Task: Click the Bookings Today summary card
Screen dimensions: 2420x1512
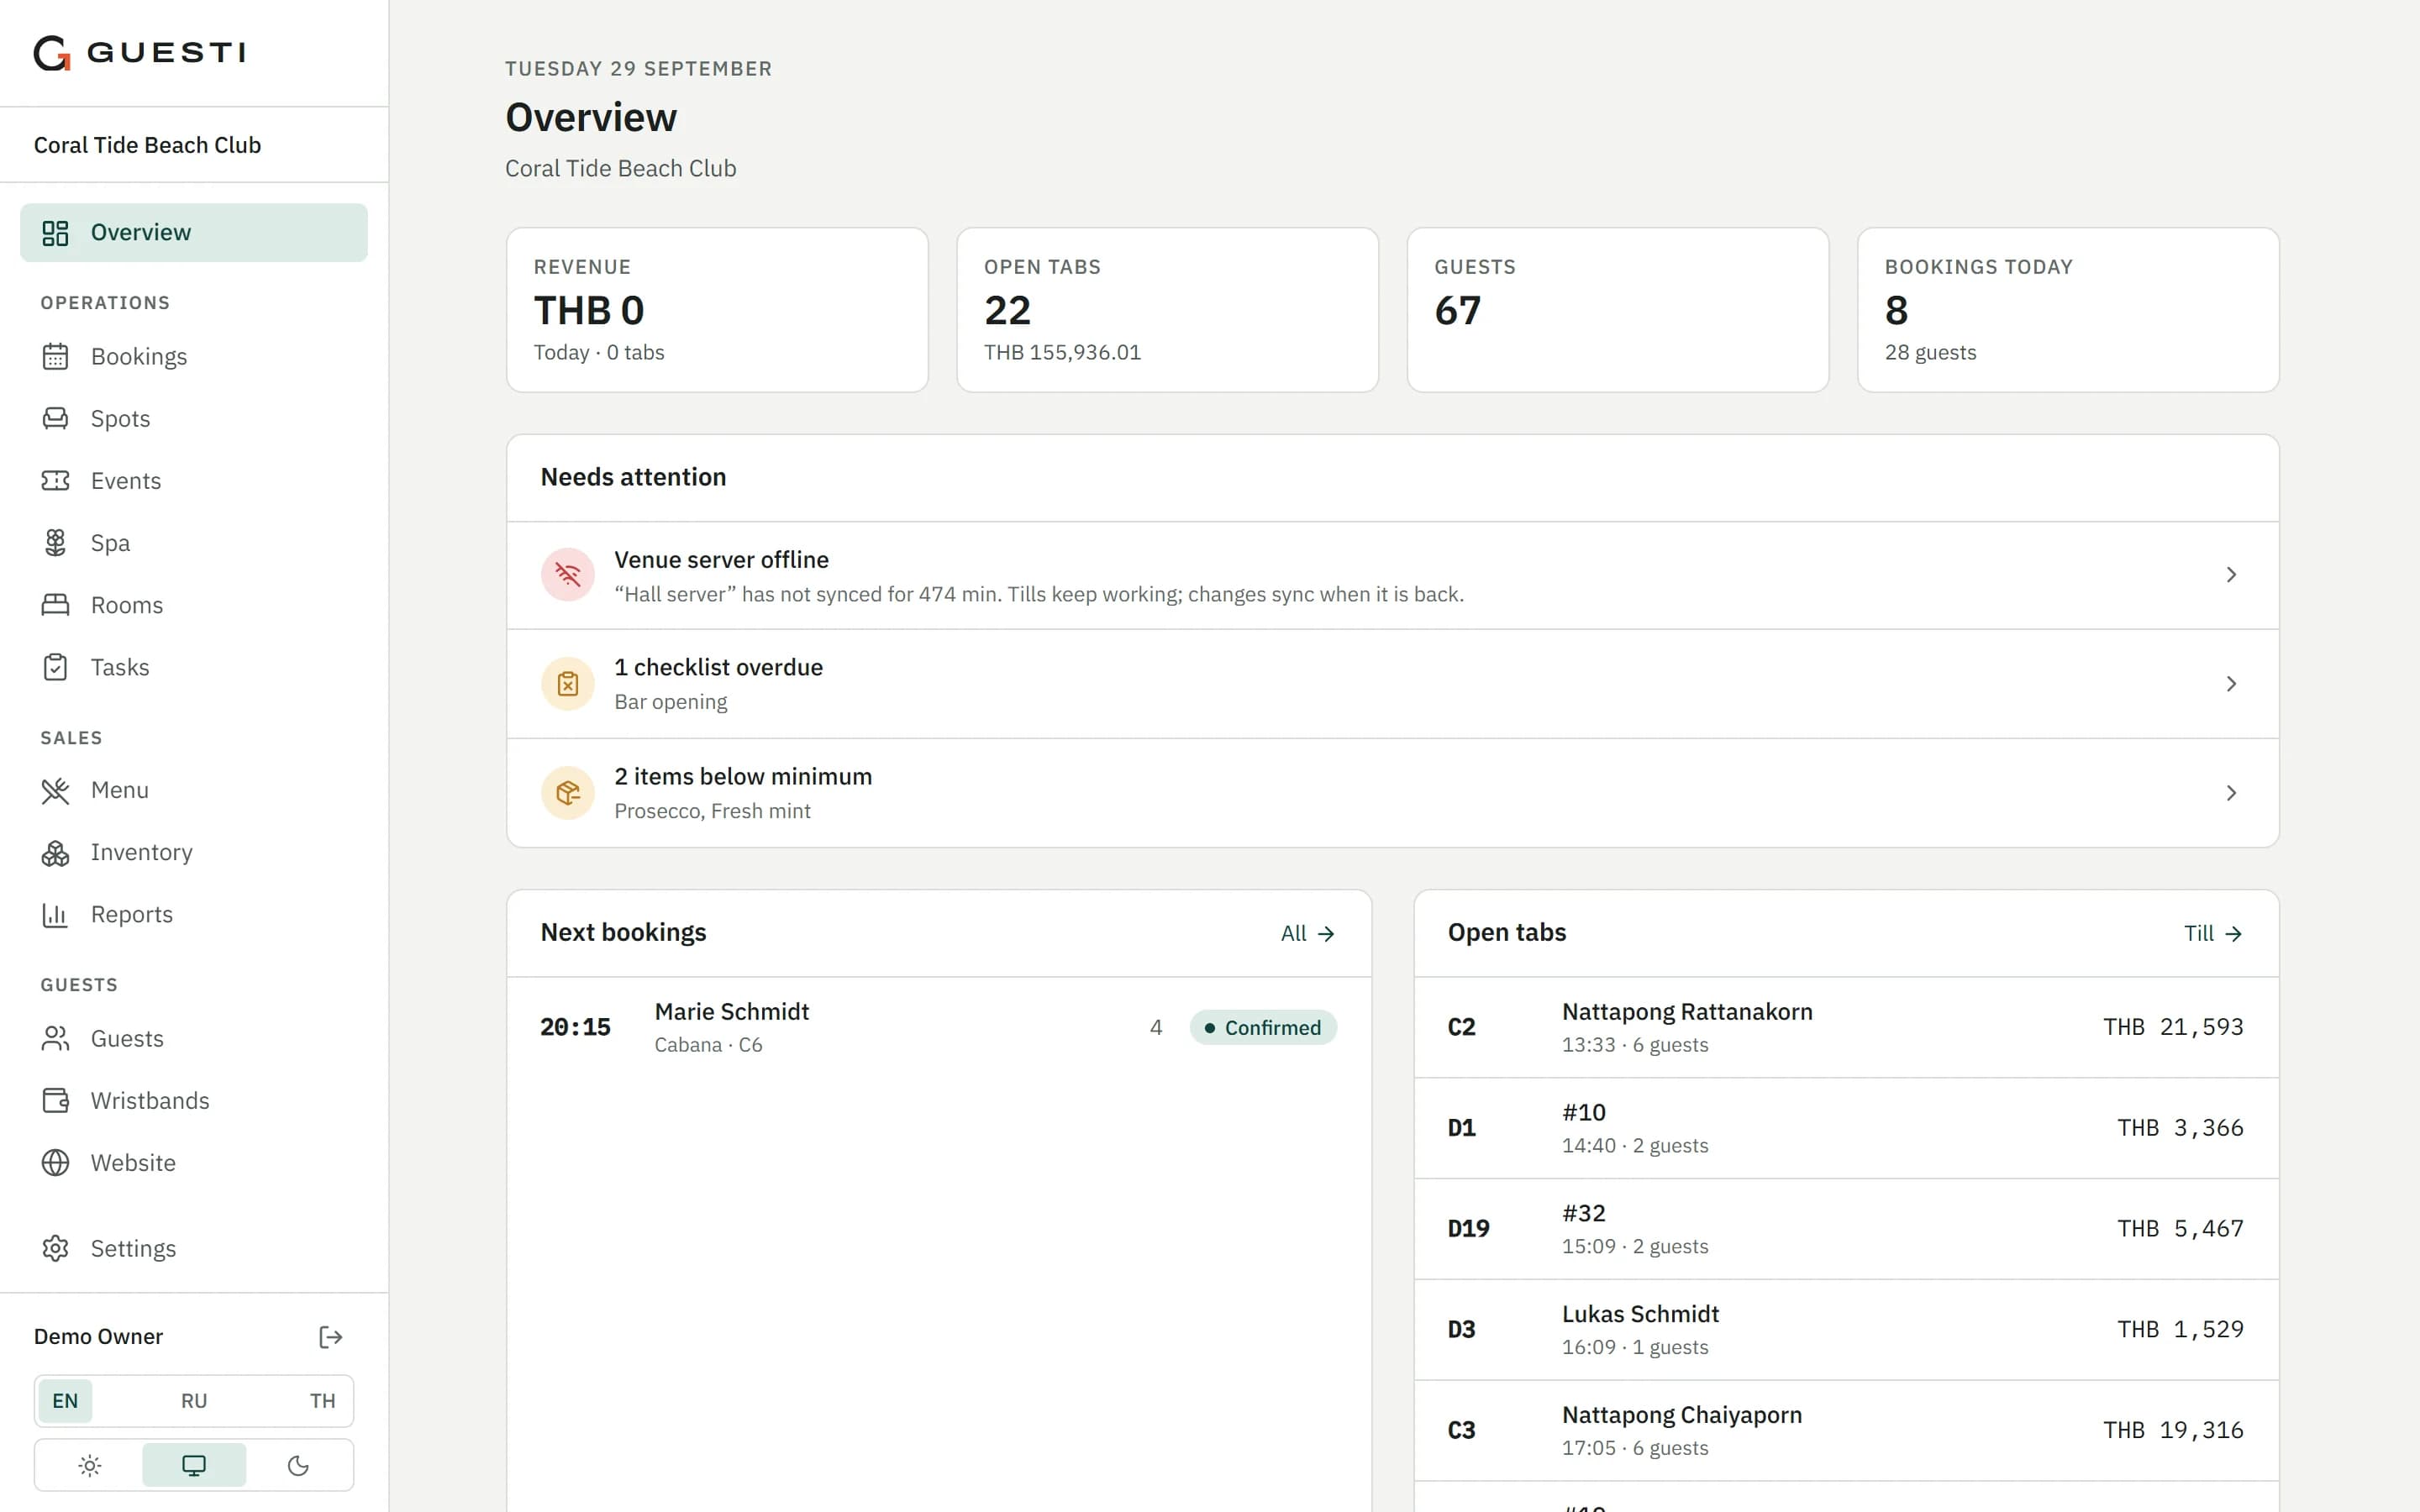Action: [x=2068, y=310]
